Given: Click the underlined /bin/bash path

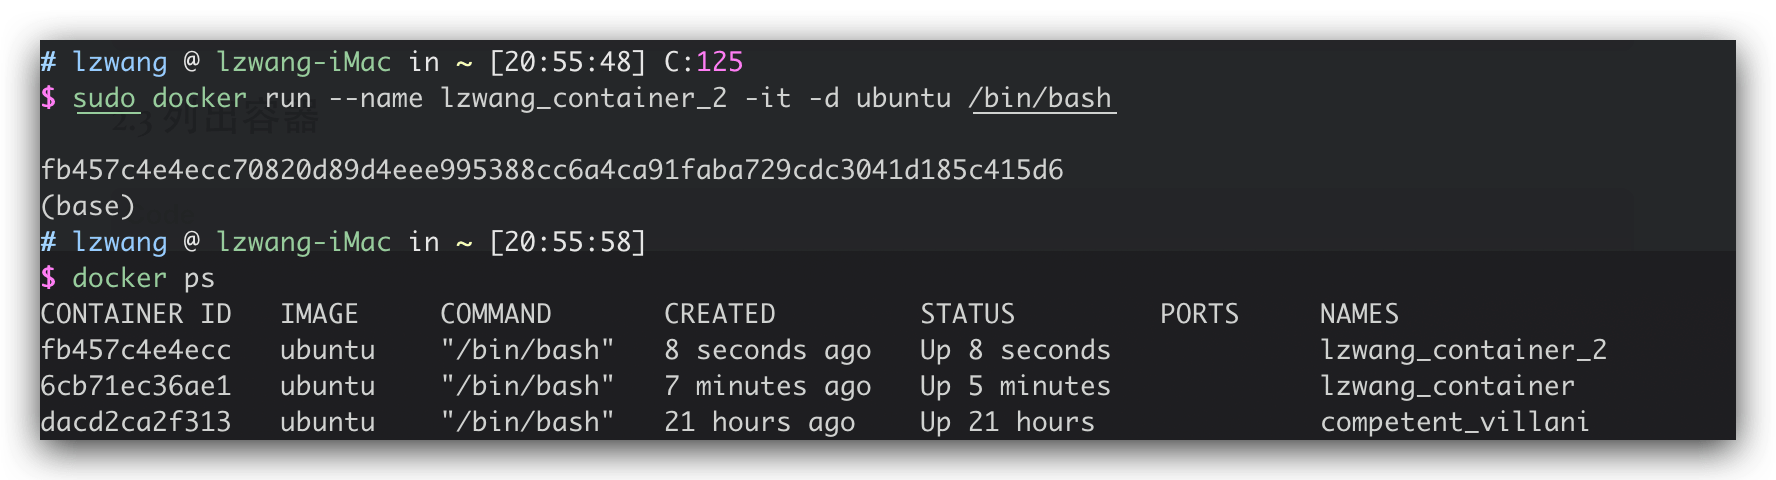Looking at the screenshot, I should click(x=1040, y=98).
